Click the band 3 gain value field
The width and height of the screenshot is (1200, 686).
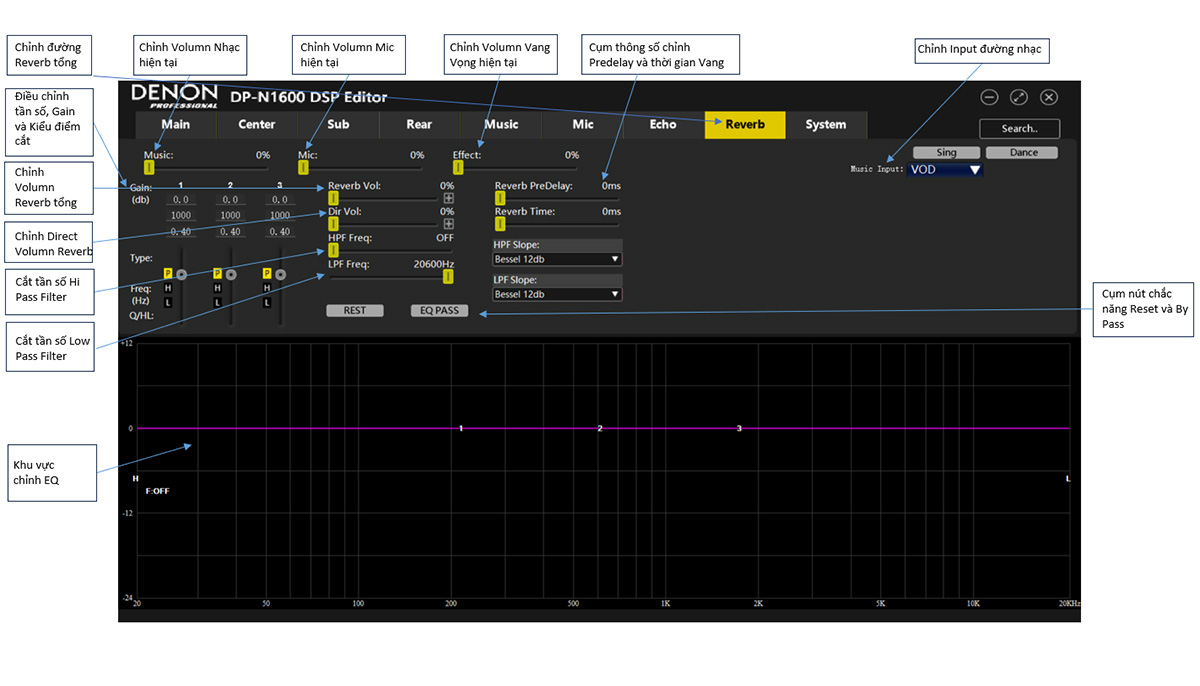(x=280, y=200)
